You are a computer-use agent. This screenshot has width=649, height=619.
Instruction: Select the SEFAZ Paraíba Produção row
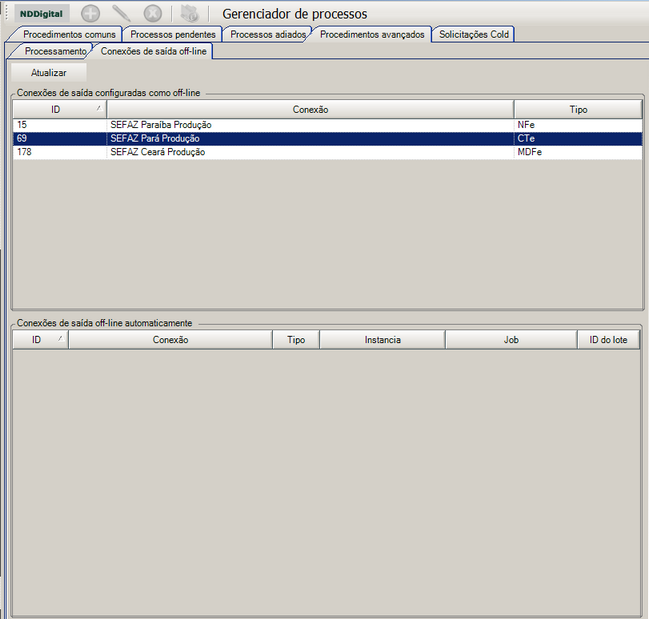(x=327, y=125)
